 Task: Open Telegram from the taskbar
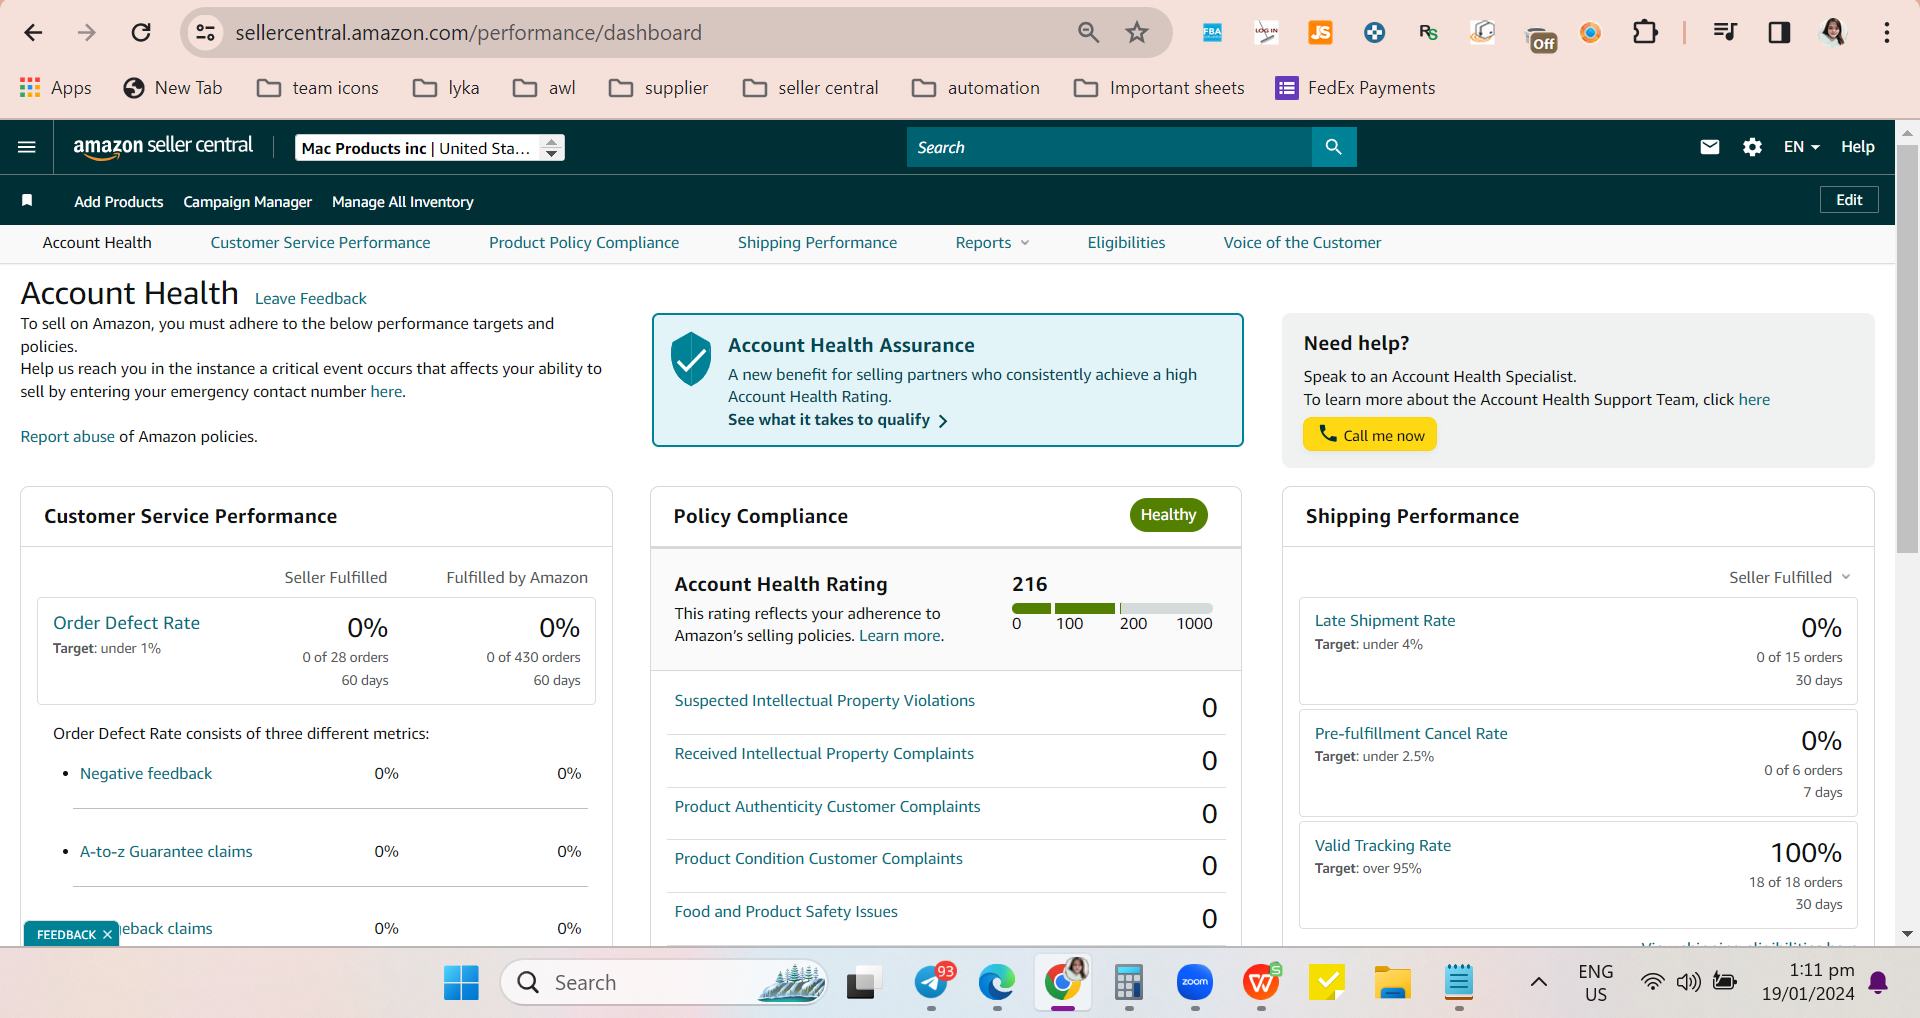coord(931,983)
